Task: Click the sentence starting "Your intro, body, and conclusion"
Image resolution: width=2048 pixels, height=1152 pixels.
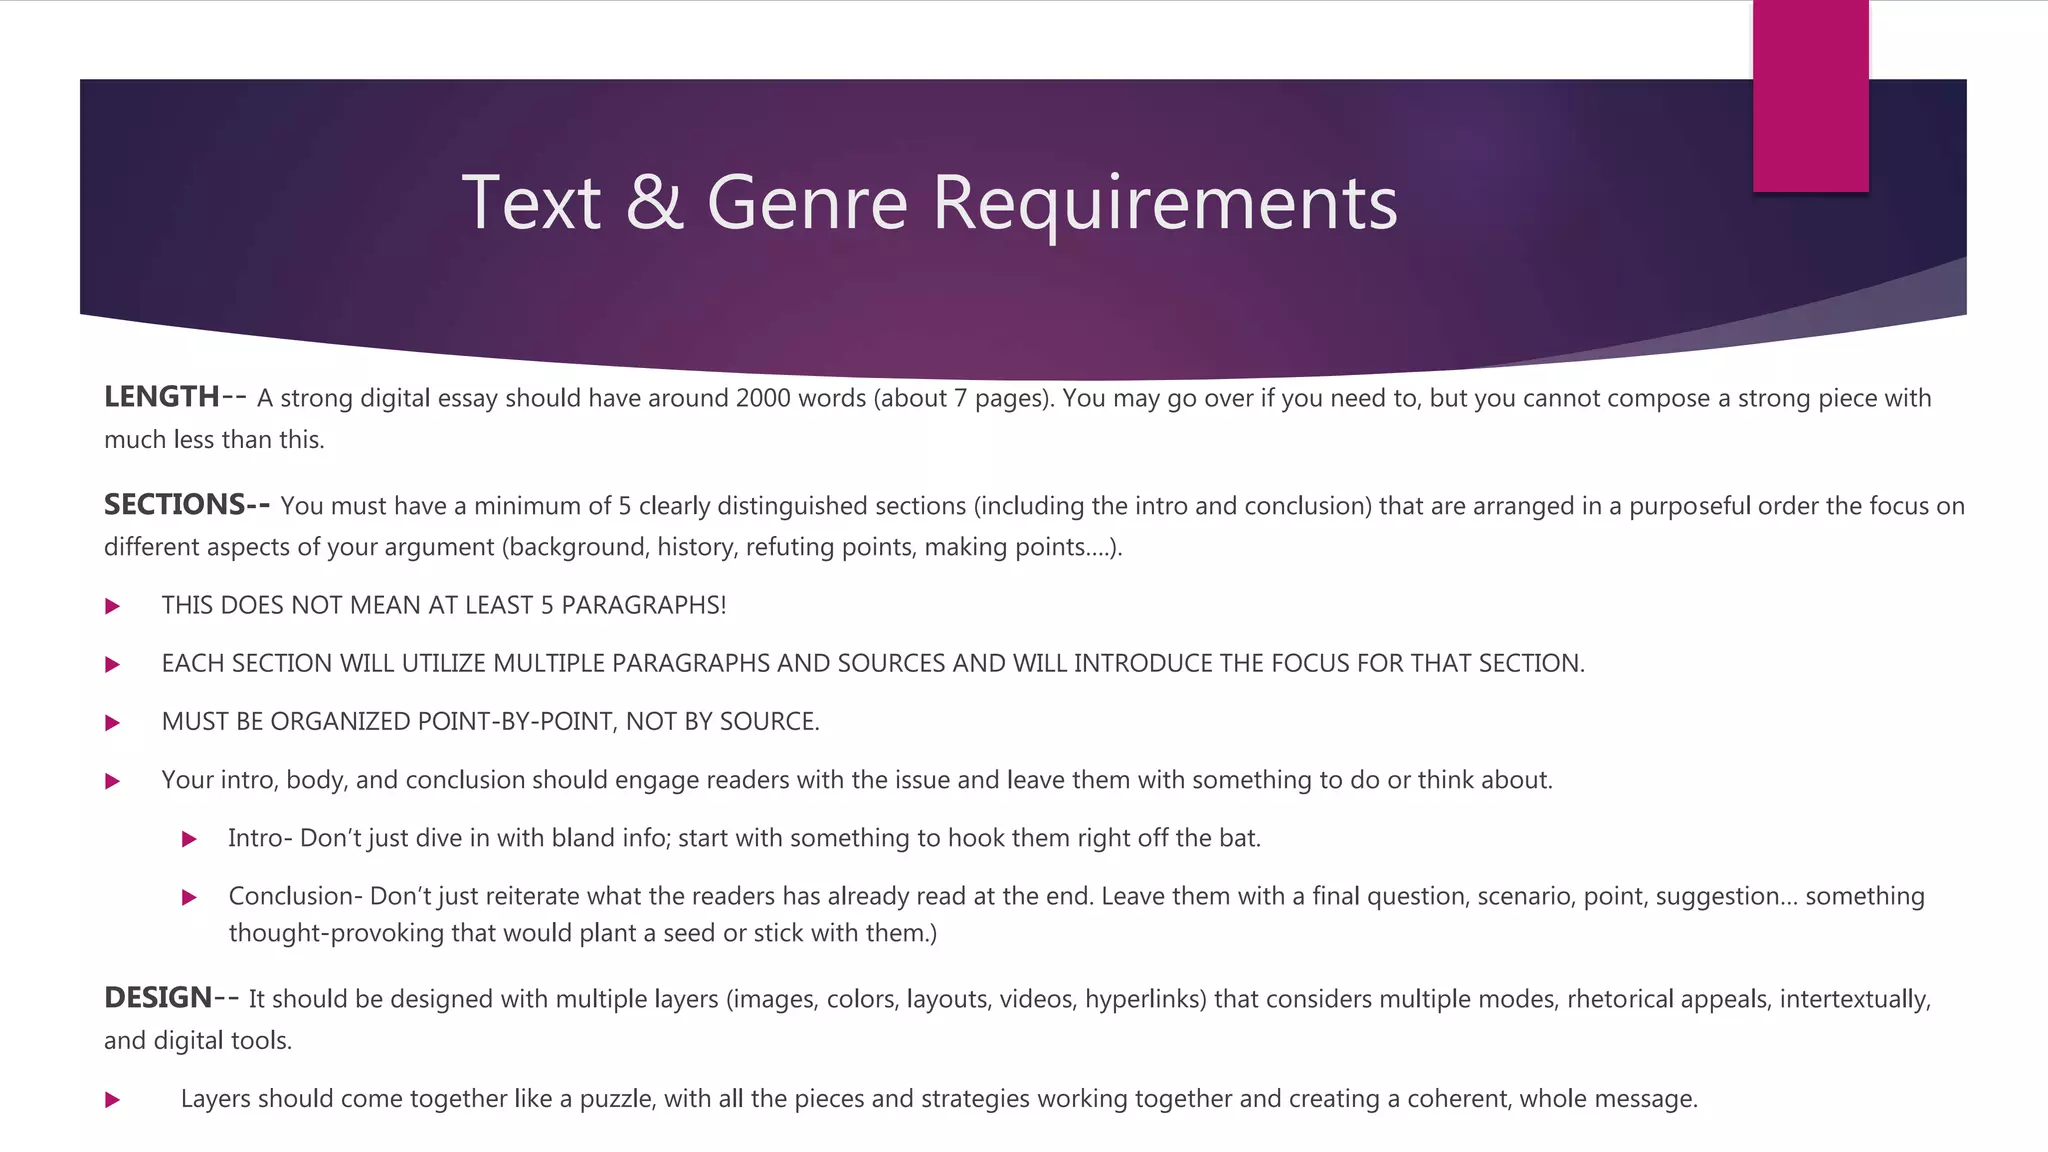Action: (x=857, y=780)
